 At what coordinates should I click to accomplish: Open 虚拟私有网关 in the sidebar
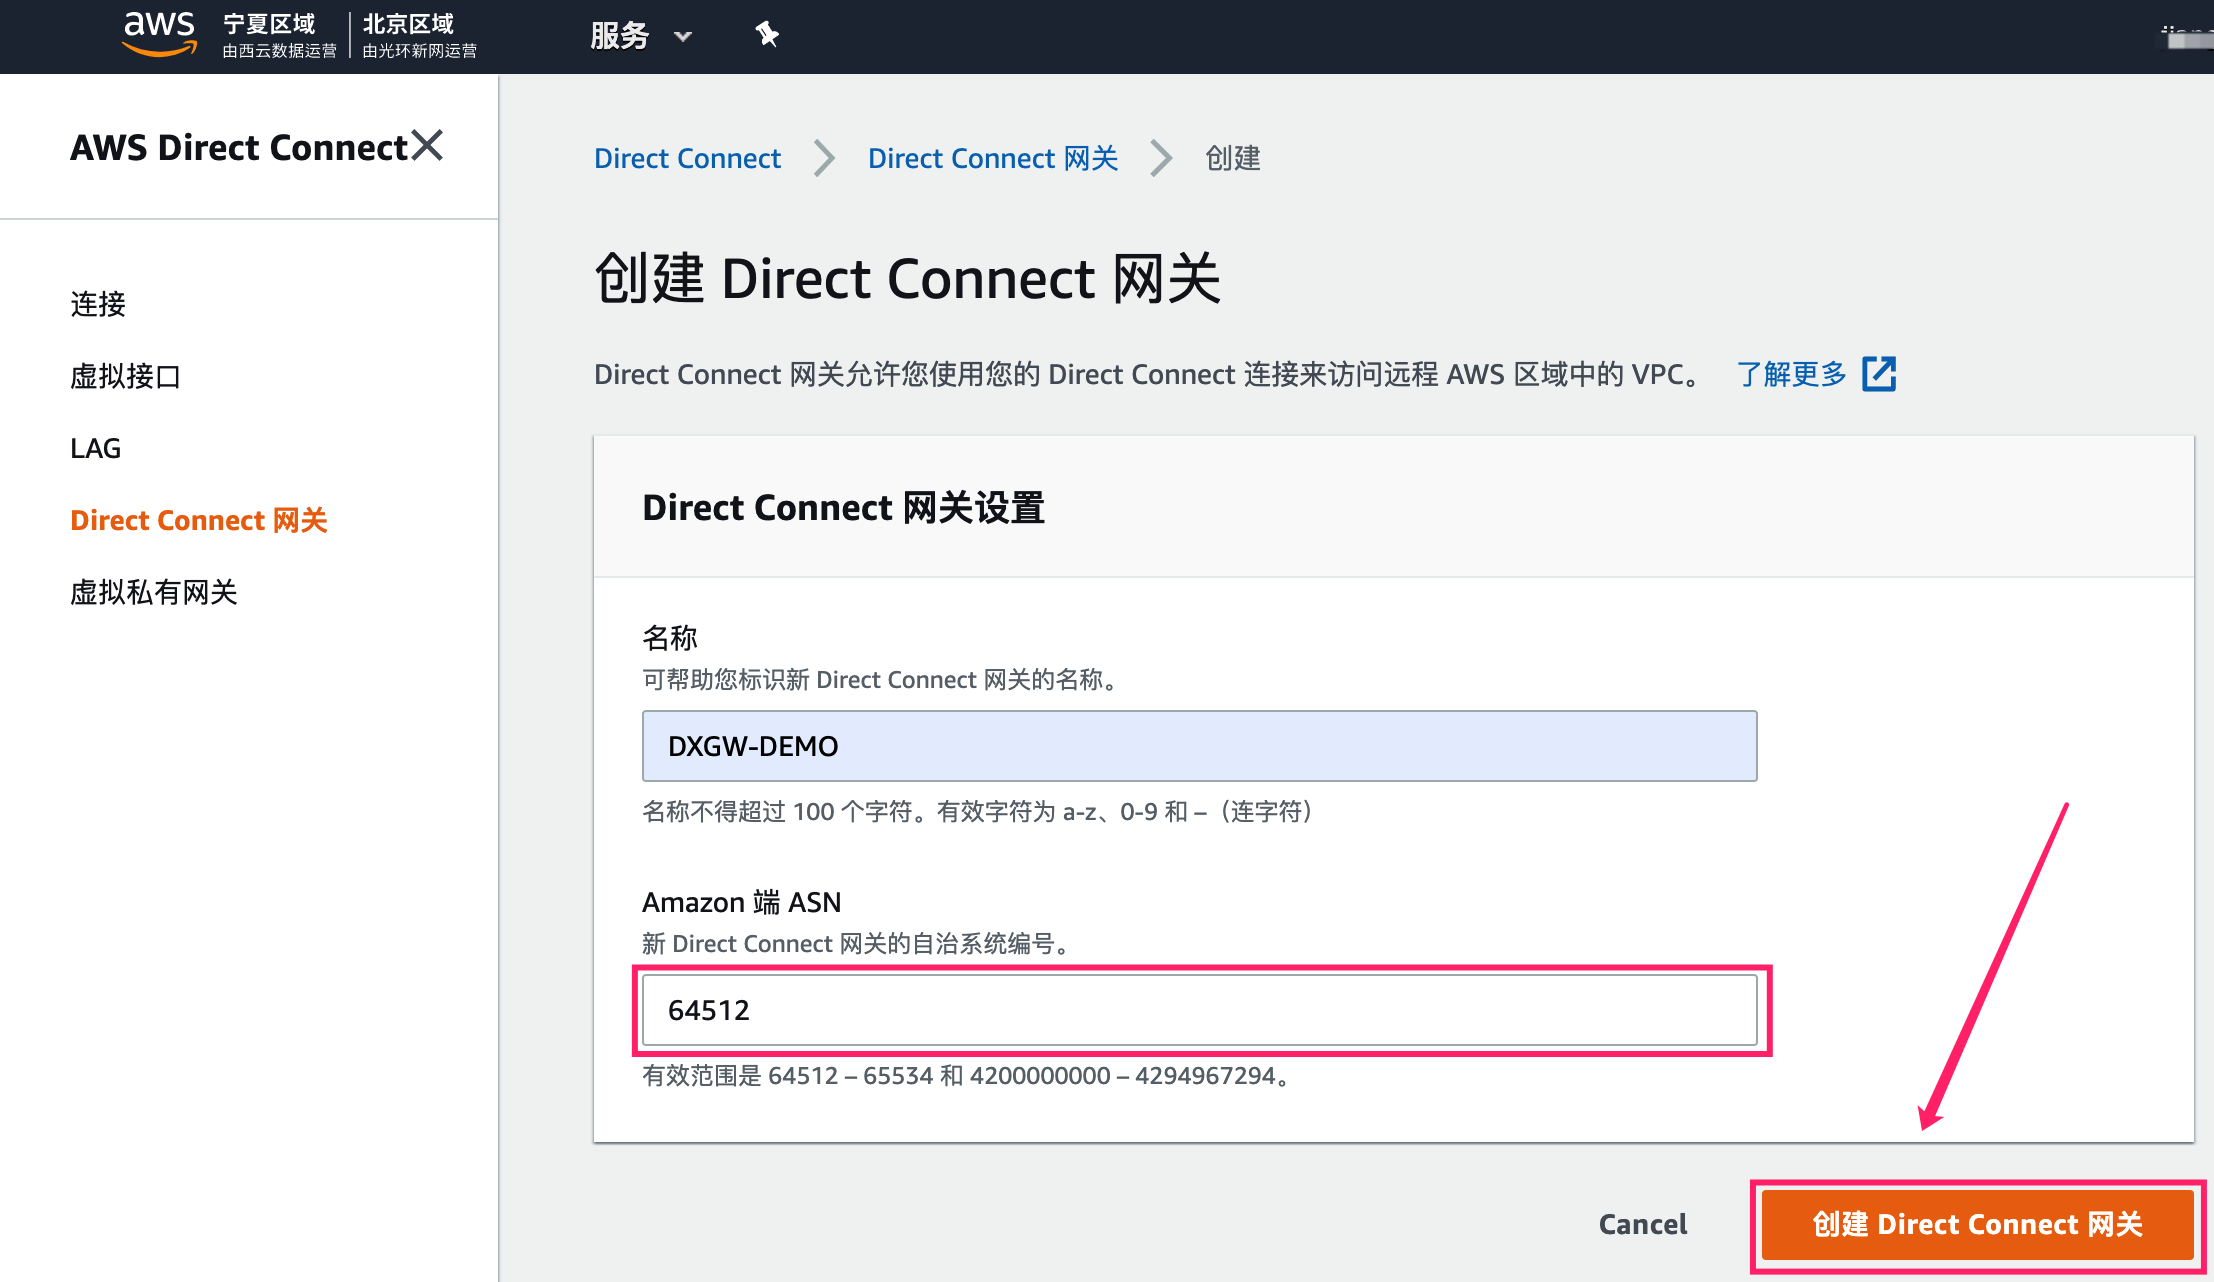[x=154, y=592]
